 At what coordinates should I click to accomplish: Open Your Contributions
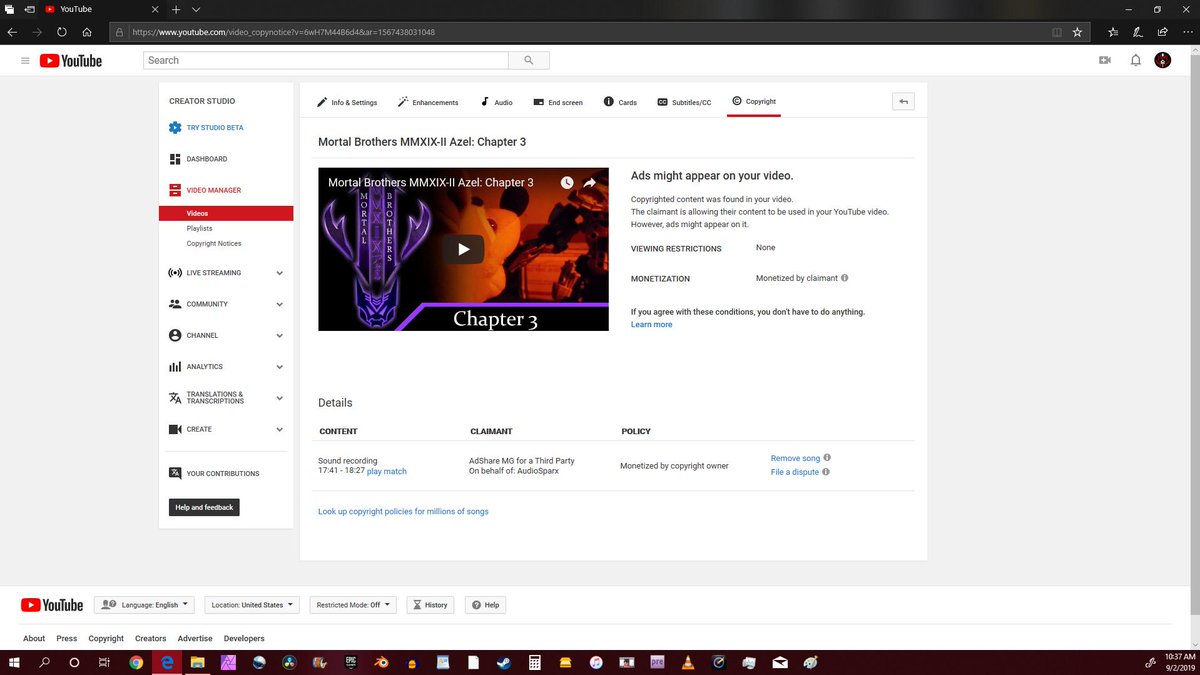click(x=214, y=474)
